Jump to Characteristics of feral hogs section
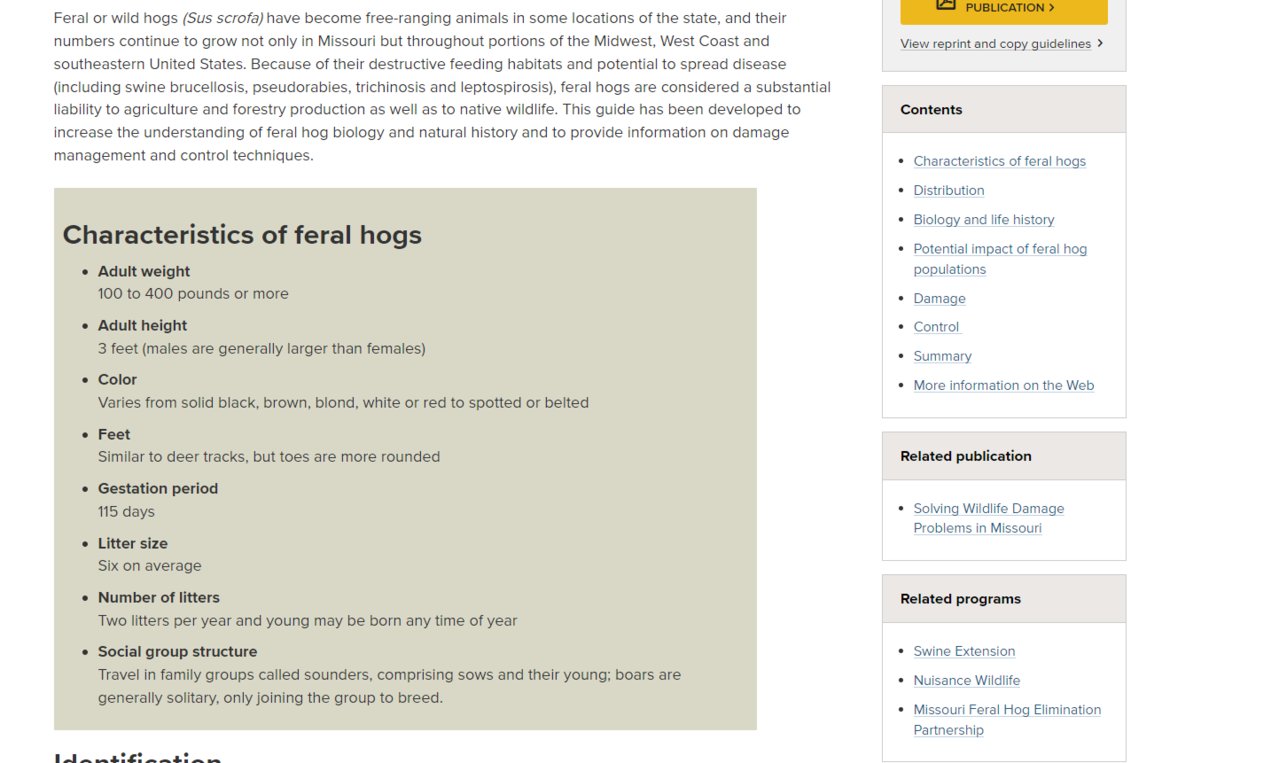Screen dimensions: 1279x763 [x=999, y=161]
